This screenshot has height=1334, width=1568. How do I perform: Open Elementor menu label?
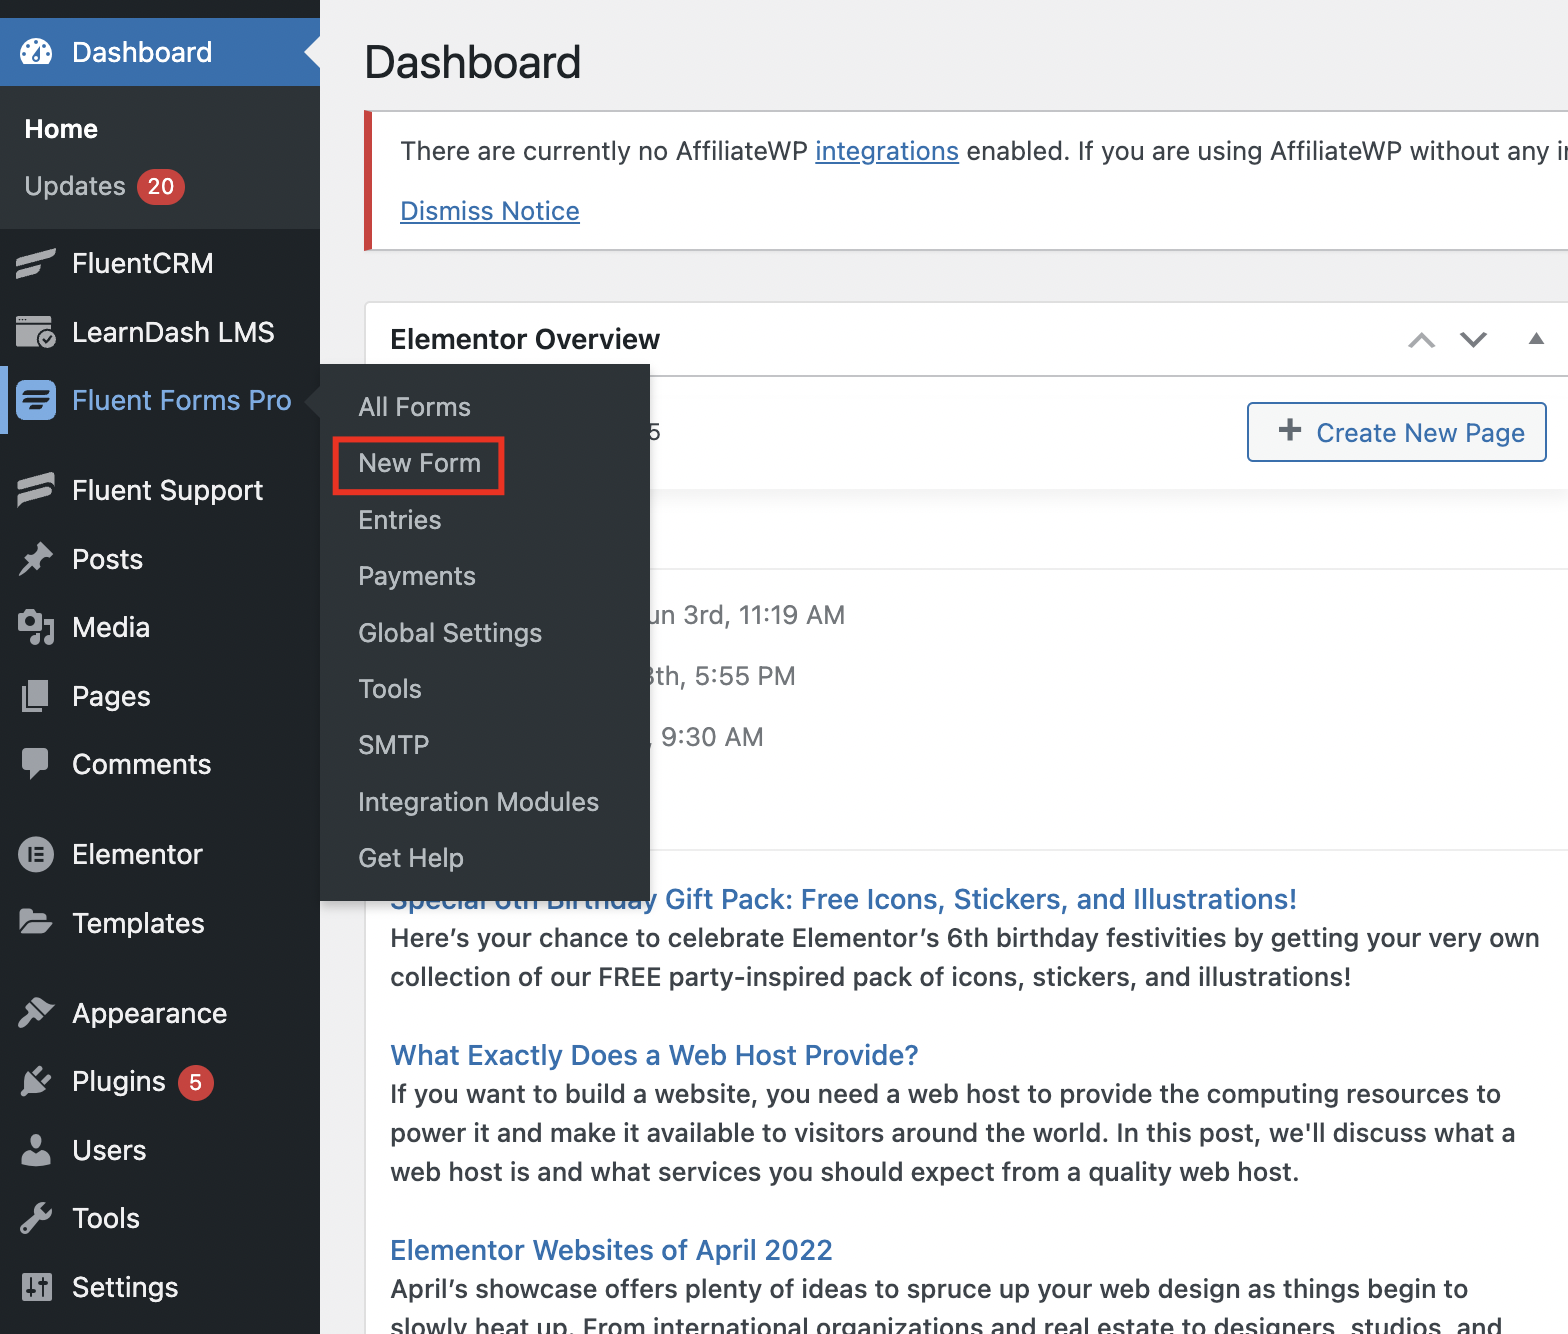click(137, 854)
